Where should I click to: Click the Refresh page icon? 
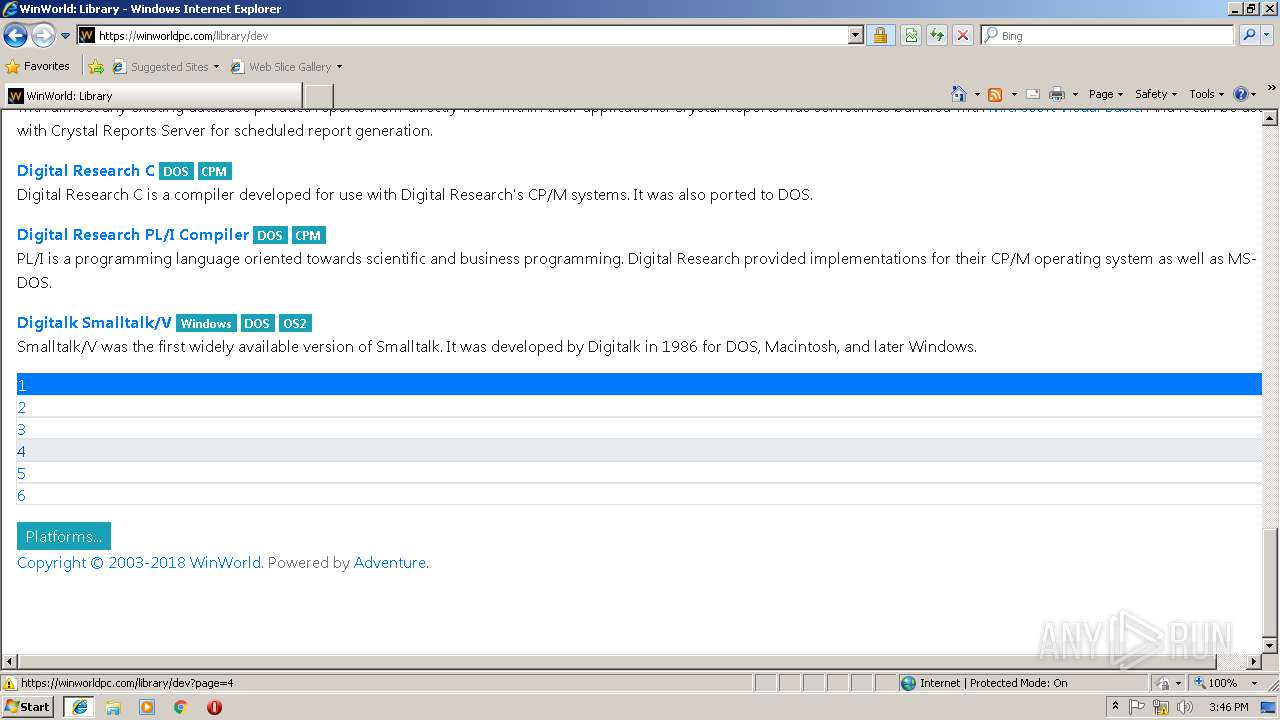coord(937,35)
